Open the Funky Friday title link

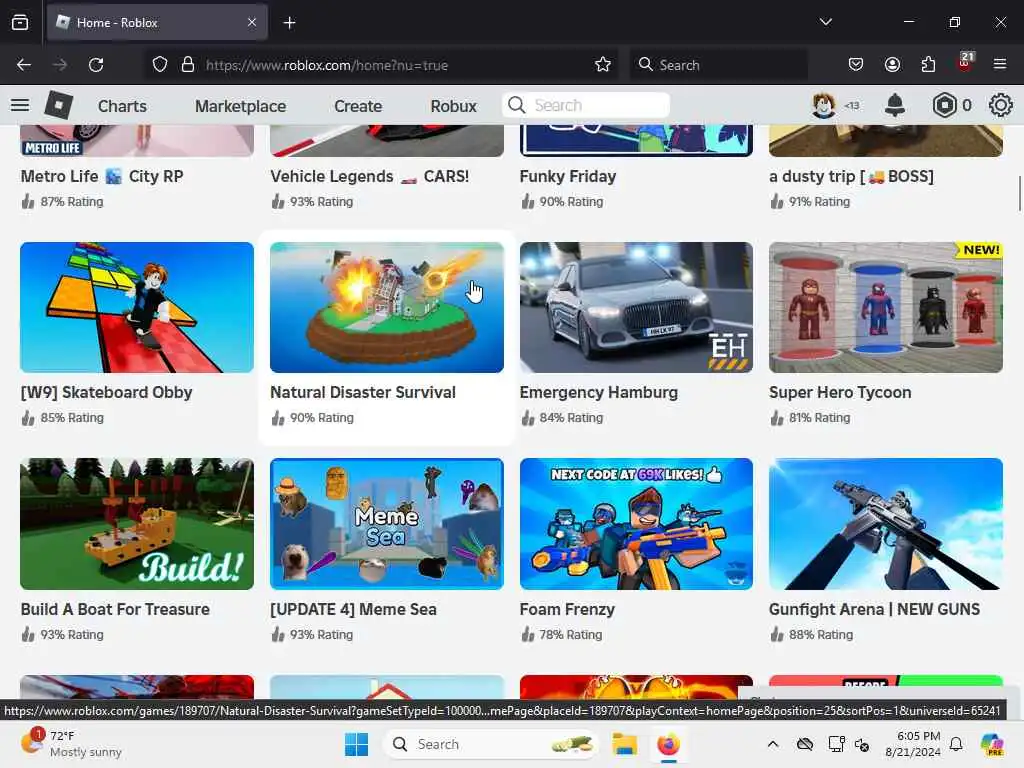pyautogui.click(x=568, y=176)
